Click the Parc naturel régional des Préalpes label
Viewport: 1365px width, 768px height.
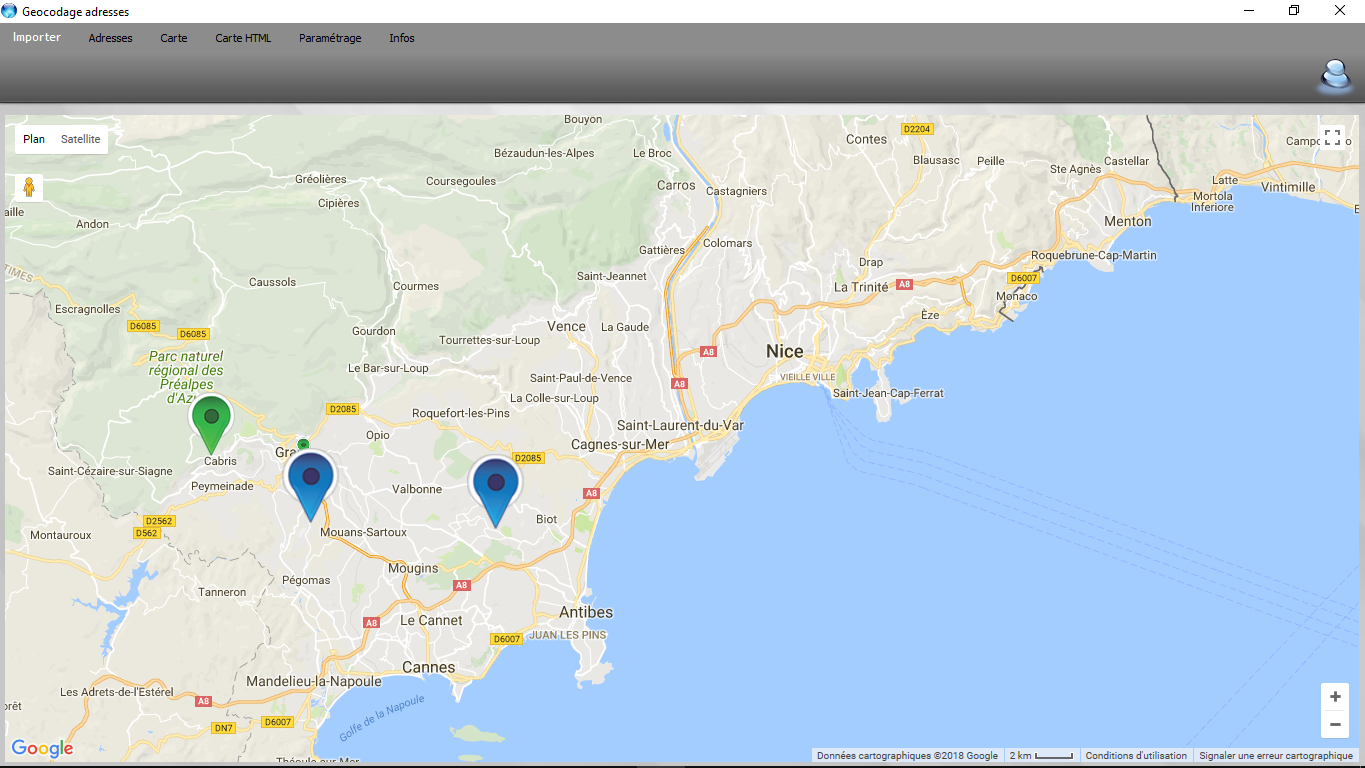point(186,377)
